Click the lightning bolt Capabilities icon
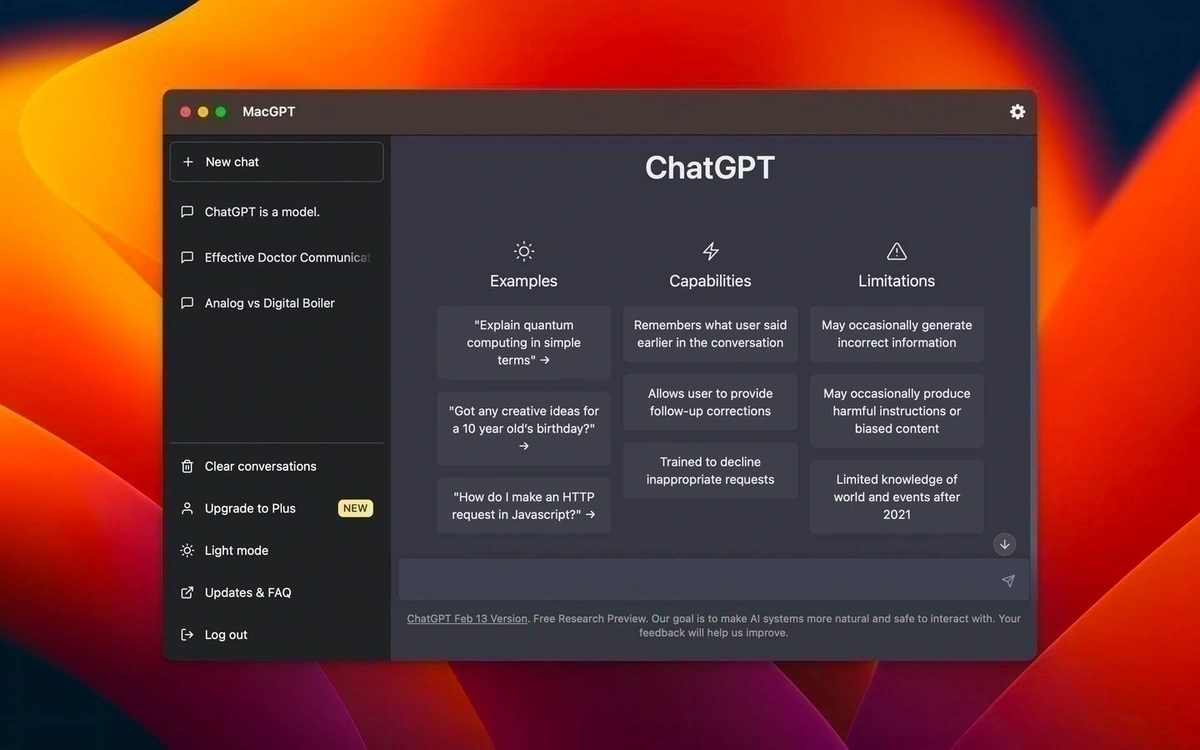The image size is (1200, 750). 710,251
